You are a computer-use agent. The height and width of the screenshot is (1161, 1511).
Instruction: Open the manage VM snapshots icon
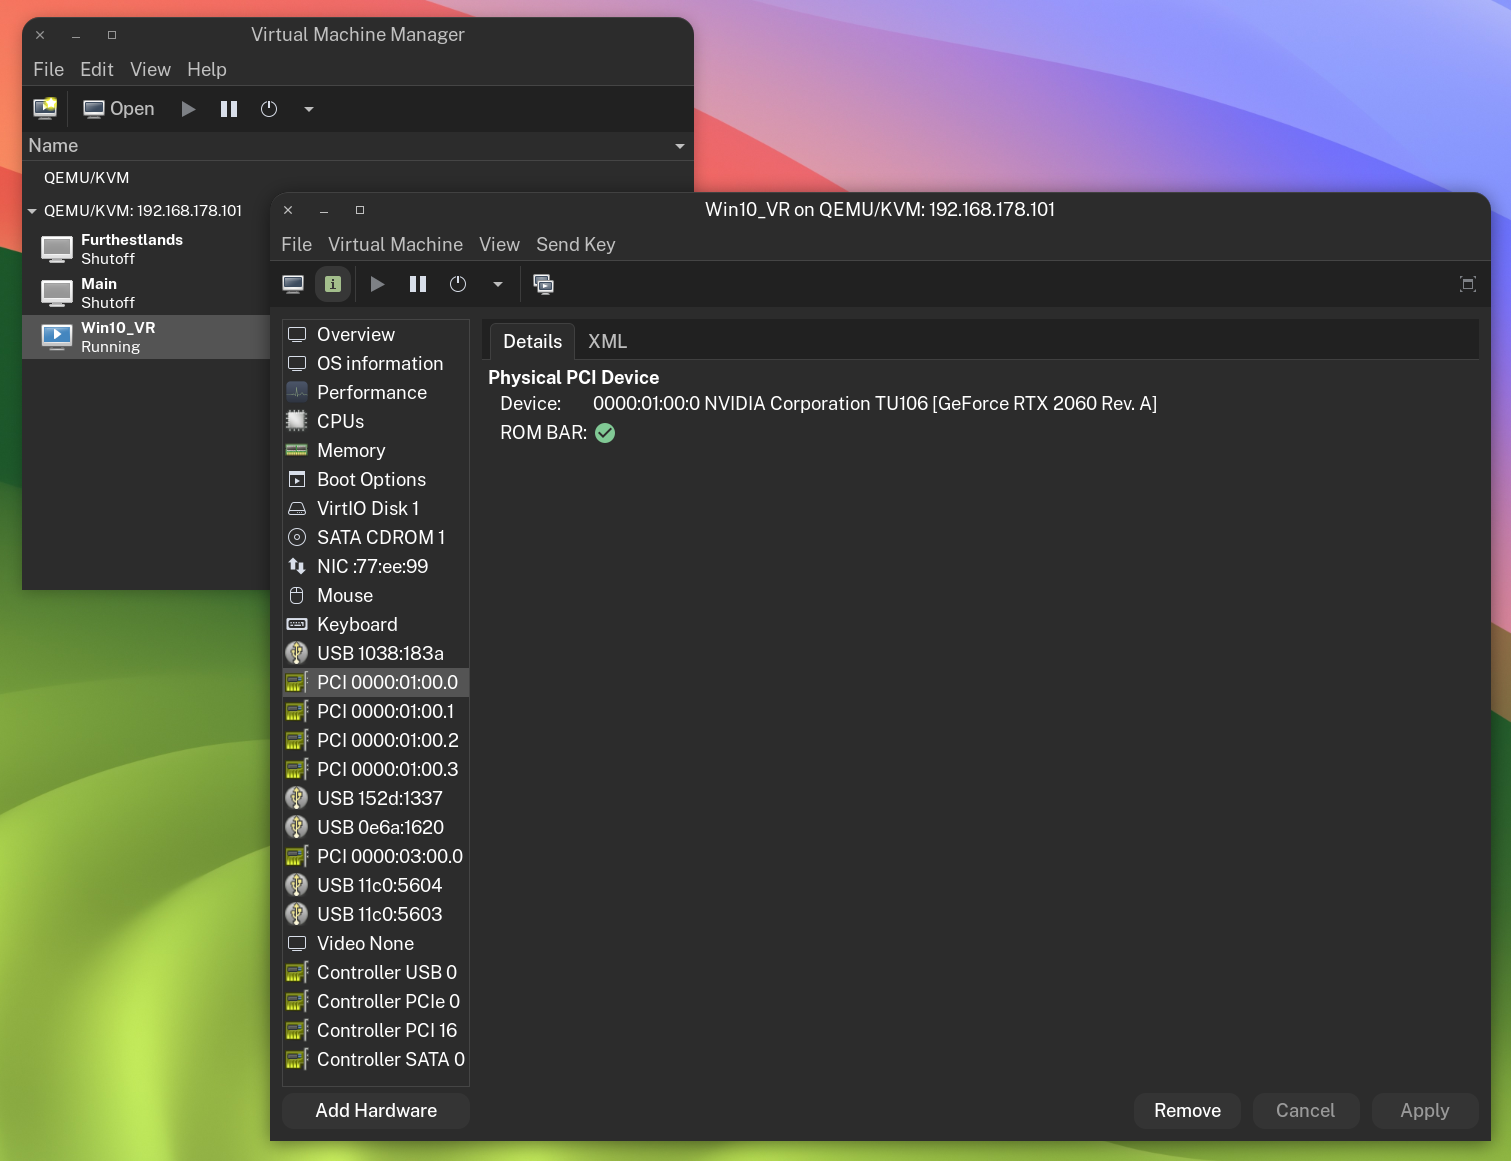pyautogui.click(x=543, y=285)
